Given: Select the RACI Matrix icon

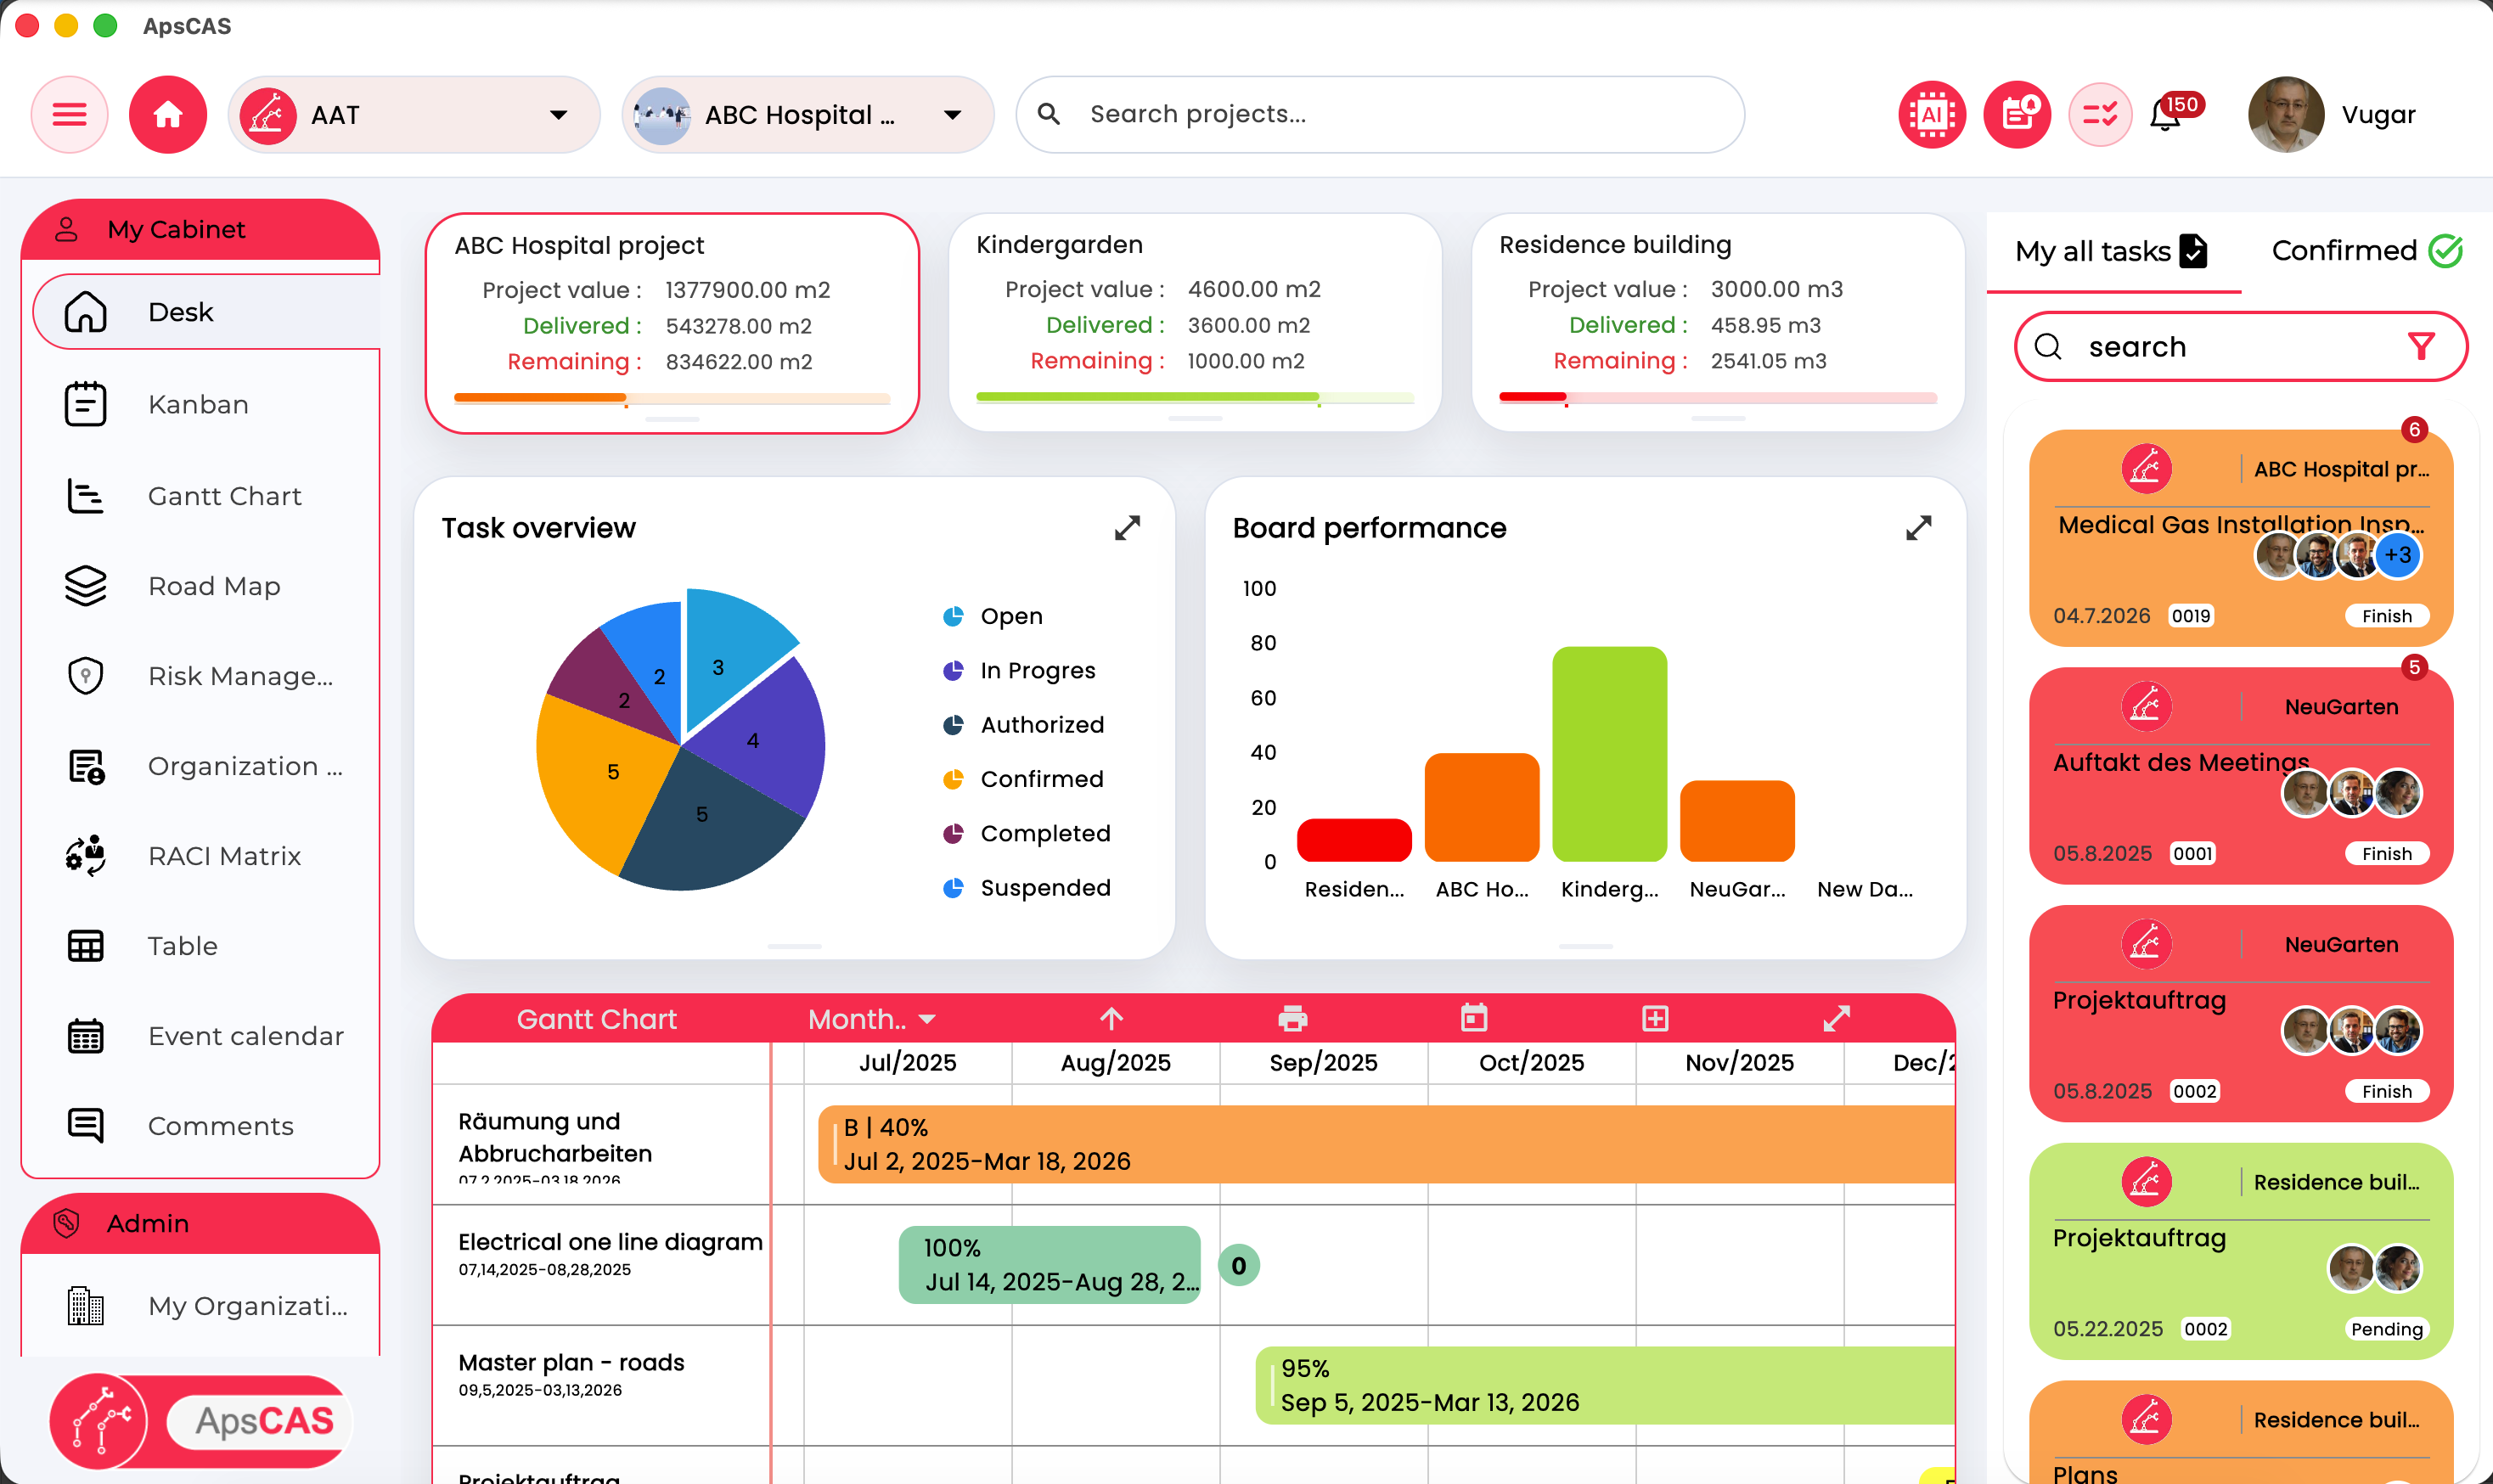Looking at the screenshot, I should coord(86,856).
